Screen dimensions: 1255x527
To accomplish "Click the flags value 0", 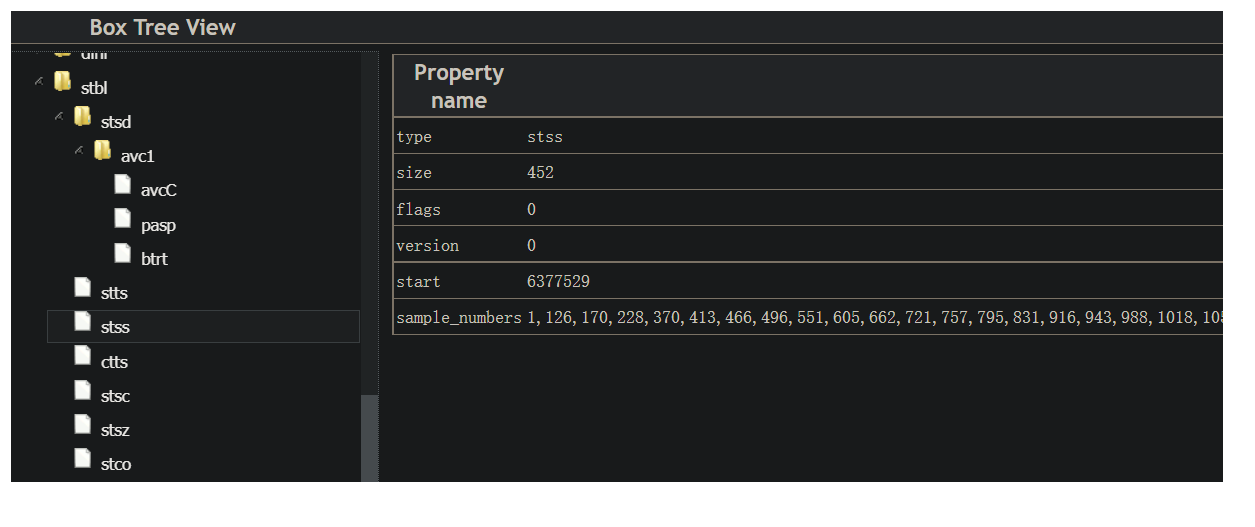I will pos(531,209).
